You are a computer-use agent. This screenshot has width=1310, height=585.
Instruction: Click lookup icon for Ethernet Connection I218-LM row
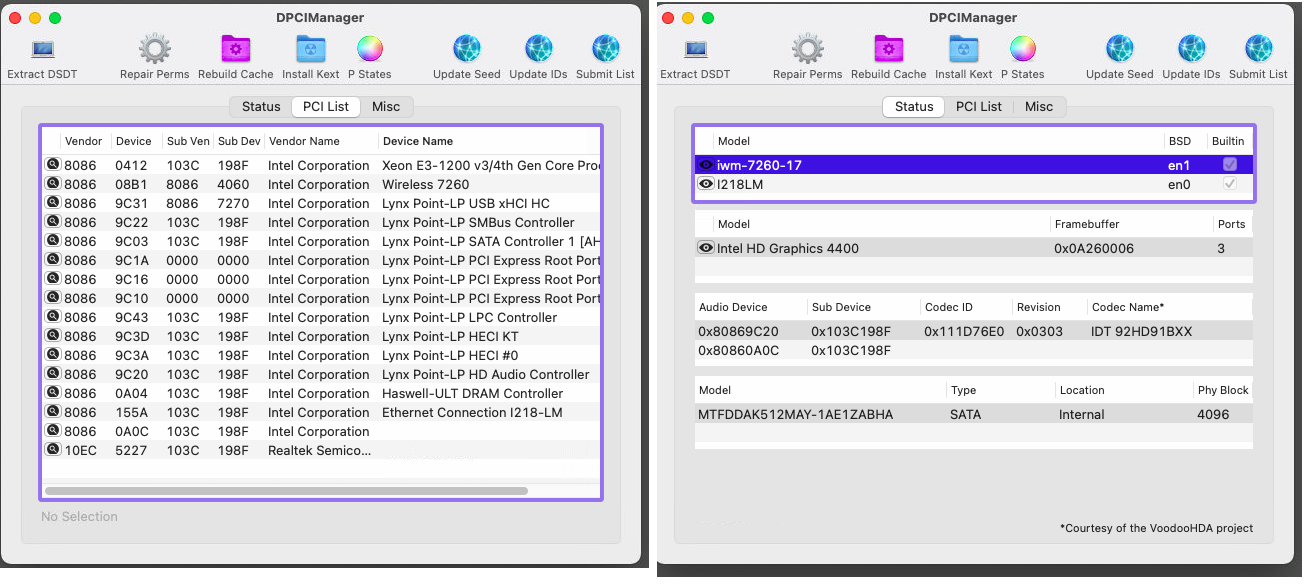click(x=52, y=412)
